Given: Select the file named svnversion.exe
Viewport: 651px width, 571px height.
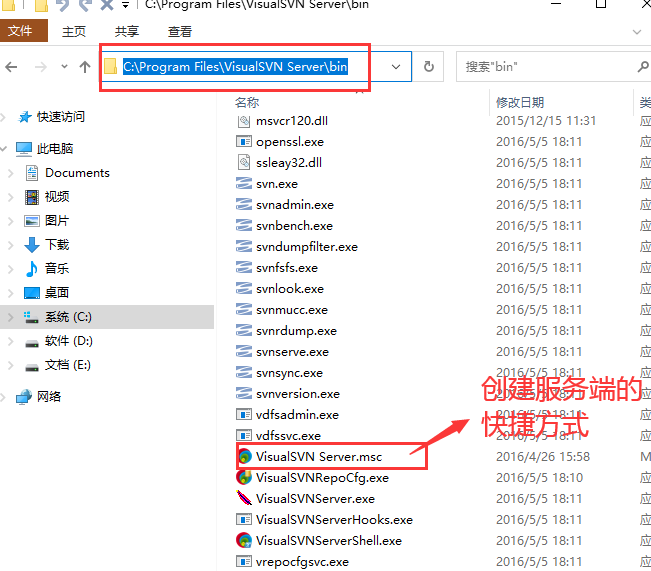Looking at the screenshot, I should point(298,394).
